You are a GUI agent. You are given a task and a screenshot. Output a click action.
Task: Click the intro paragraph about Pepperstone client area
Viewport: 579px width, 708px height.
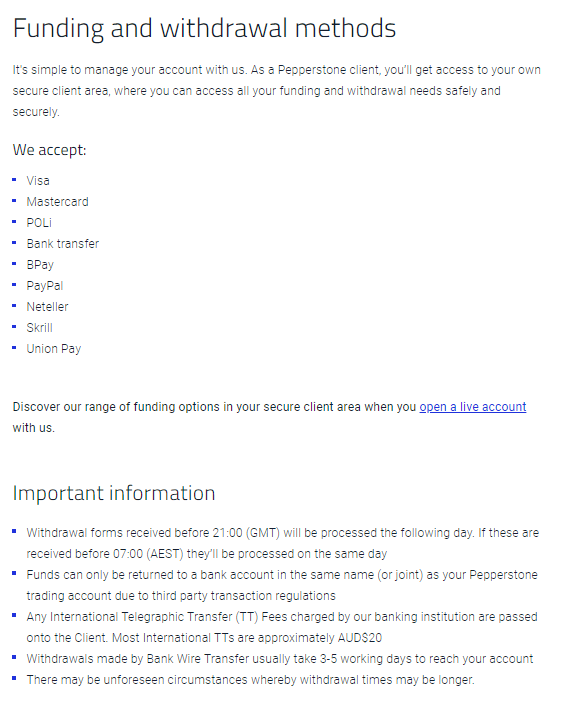[276, 91]
